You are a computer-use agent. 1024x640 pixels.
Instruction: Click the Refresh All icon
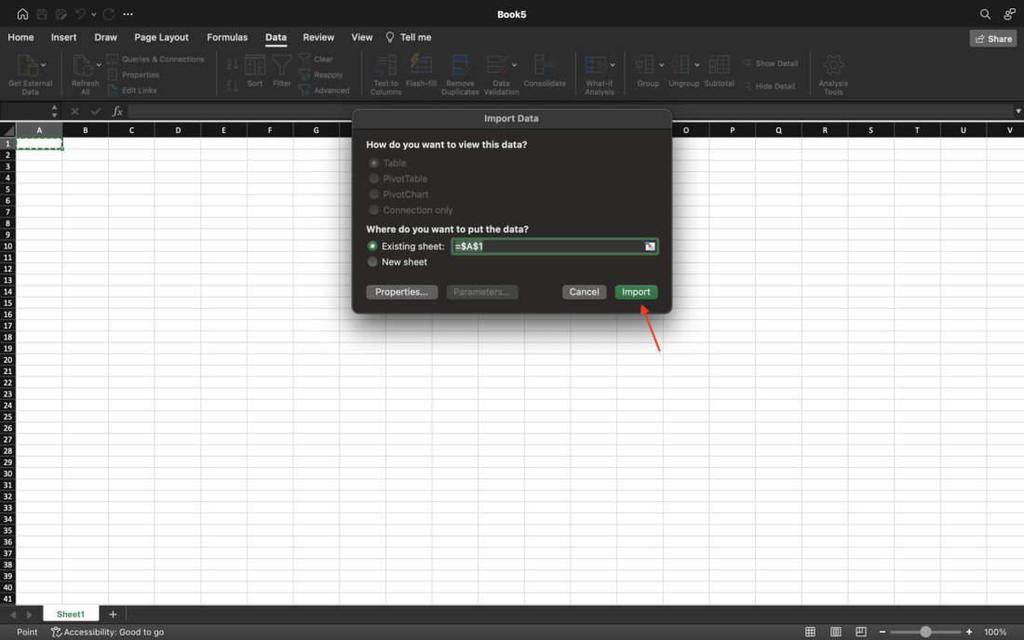[82, 66]
